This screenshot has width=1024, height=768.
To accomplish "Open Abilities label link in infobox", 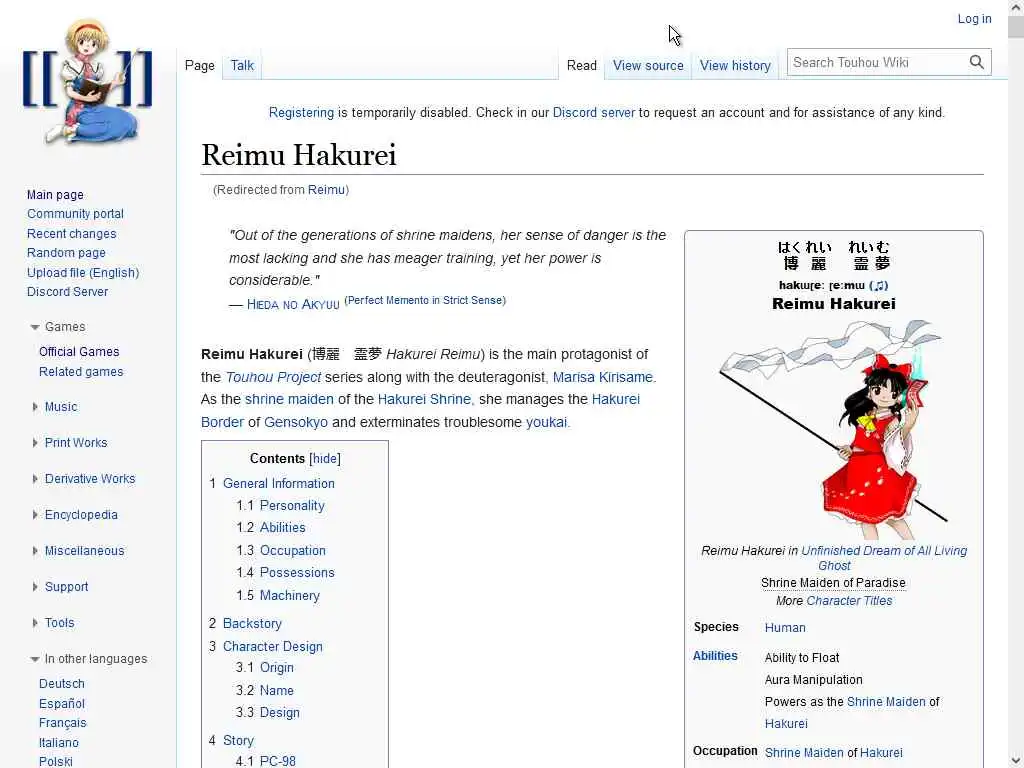I will click(715, 656).
